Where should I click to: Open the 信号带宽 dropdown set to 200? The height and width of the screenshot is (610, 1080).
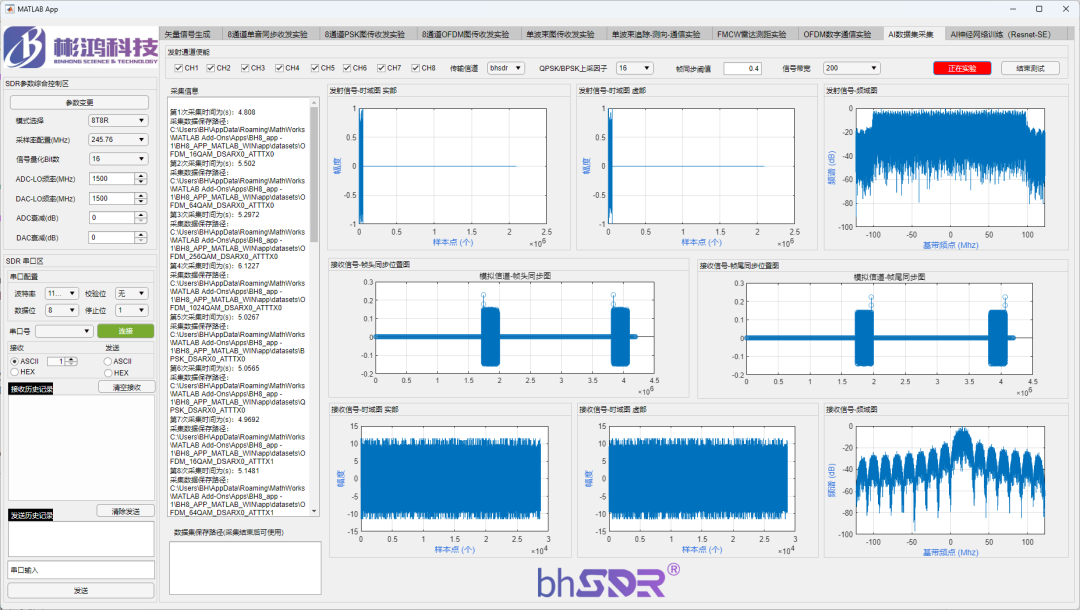(851, 68)
